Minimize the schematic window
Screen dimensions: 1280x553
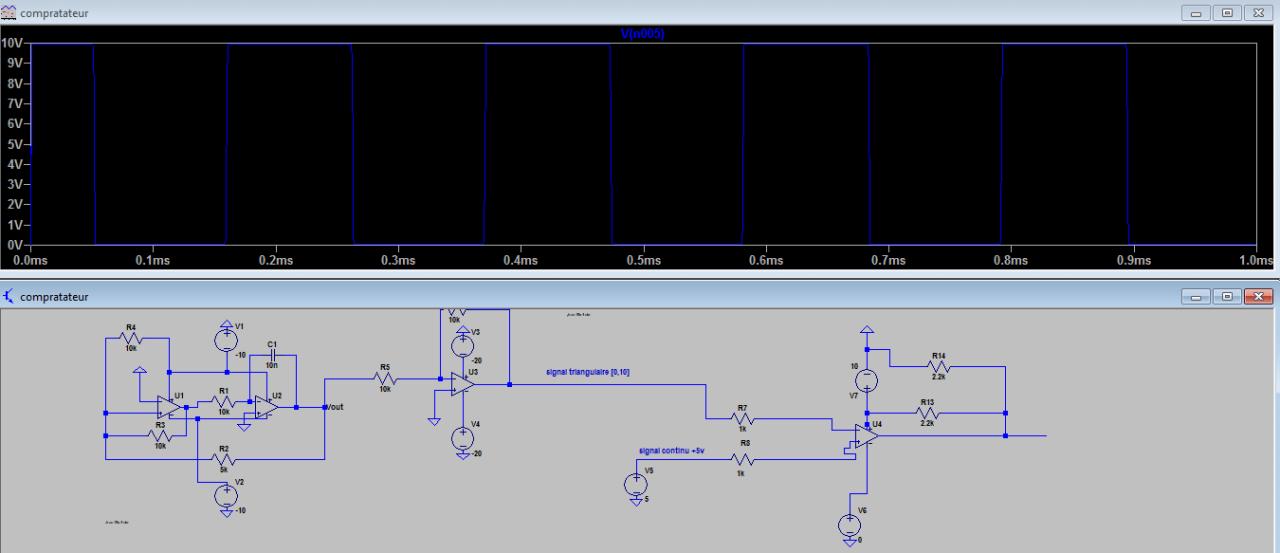tap(1197, 296)
